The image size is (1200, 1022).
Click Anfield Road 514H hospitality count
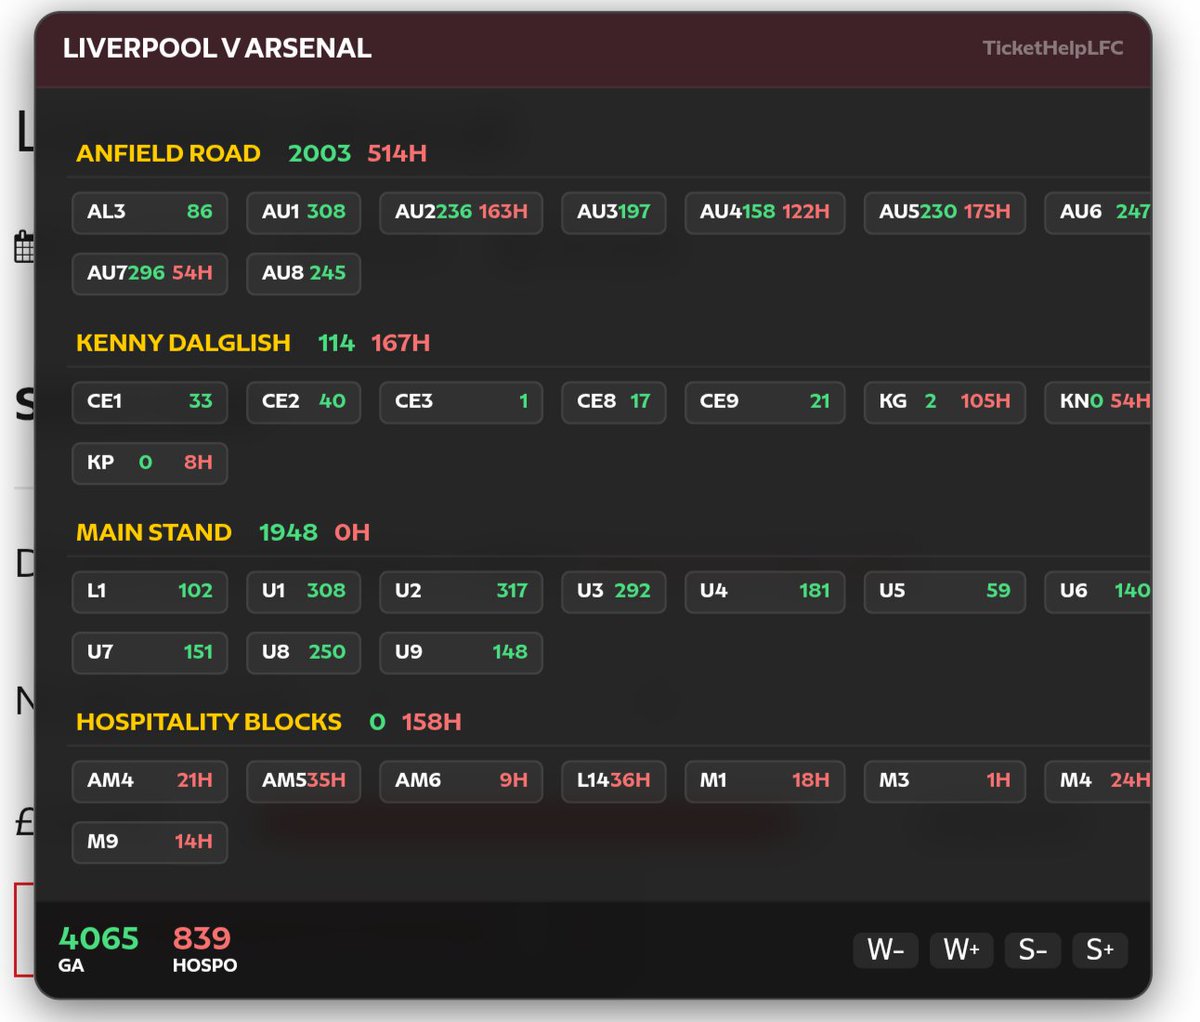pos(397,154)
